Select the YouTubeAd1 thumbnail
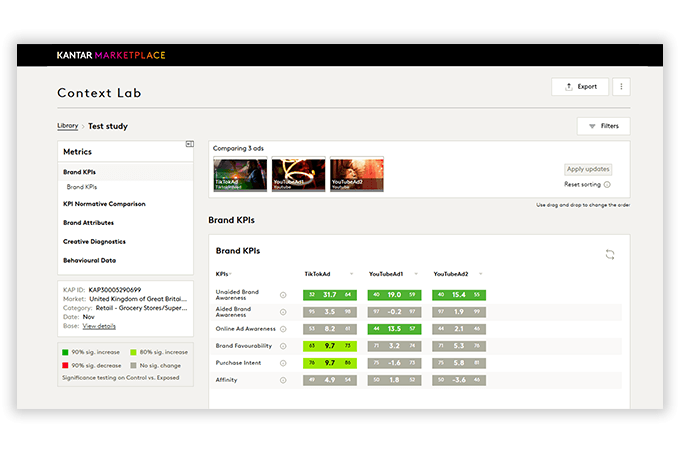680x453 pixels. [x=298, y=175]
